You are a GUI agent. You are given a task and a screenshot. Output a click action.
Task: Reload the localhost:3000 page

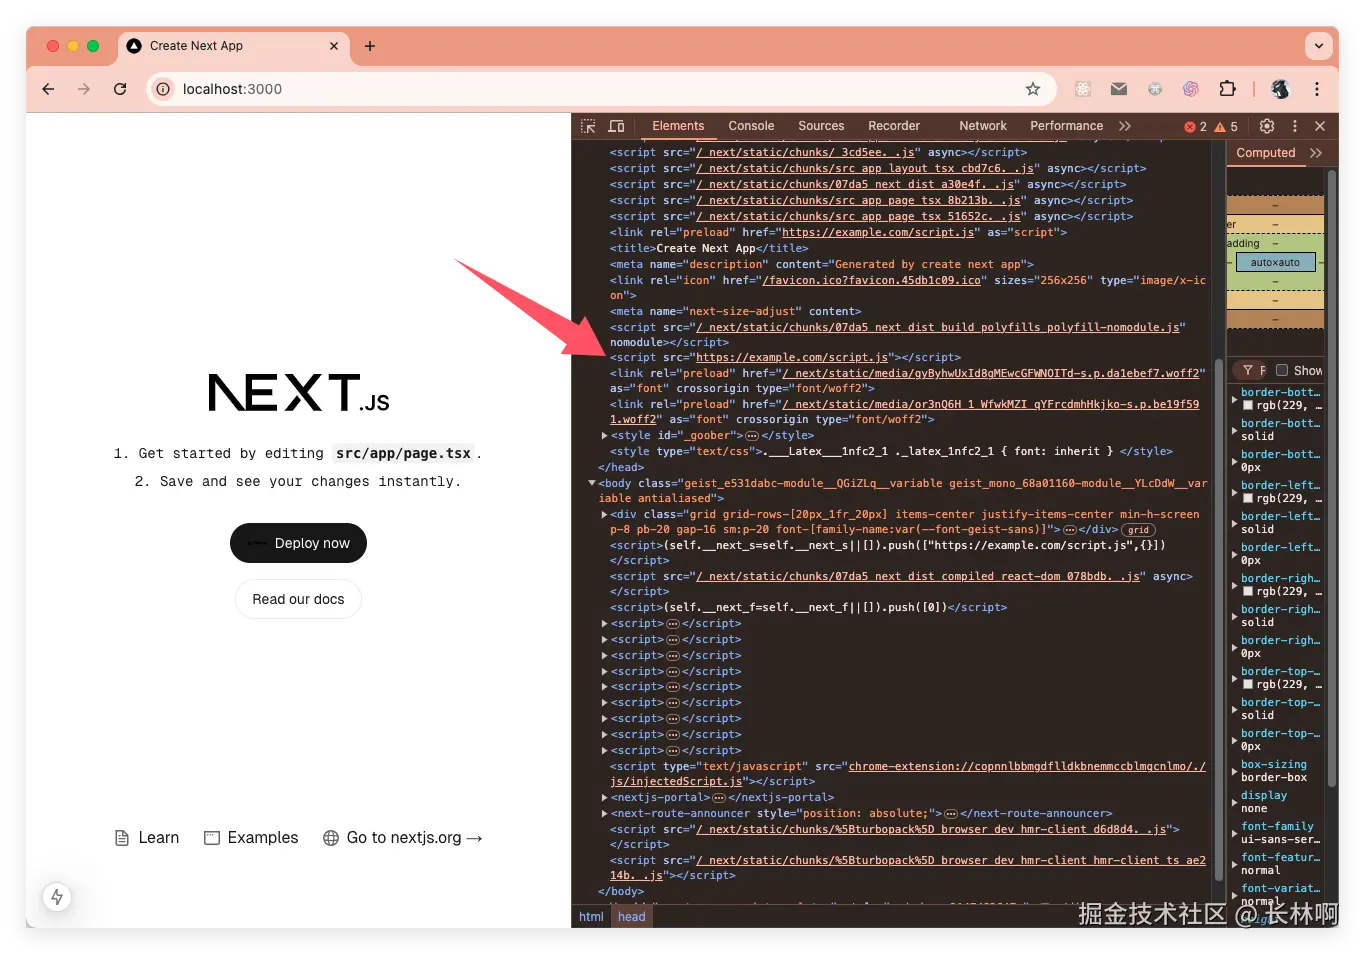pyautogui.click(x=120, y=89)
